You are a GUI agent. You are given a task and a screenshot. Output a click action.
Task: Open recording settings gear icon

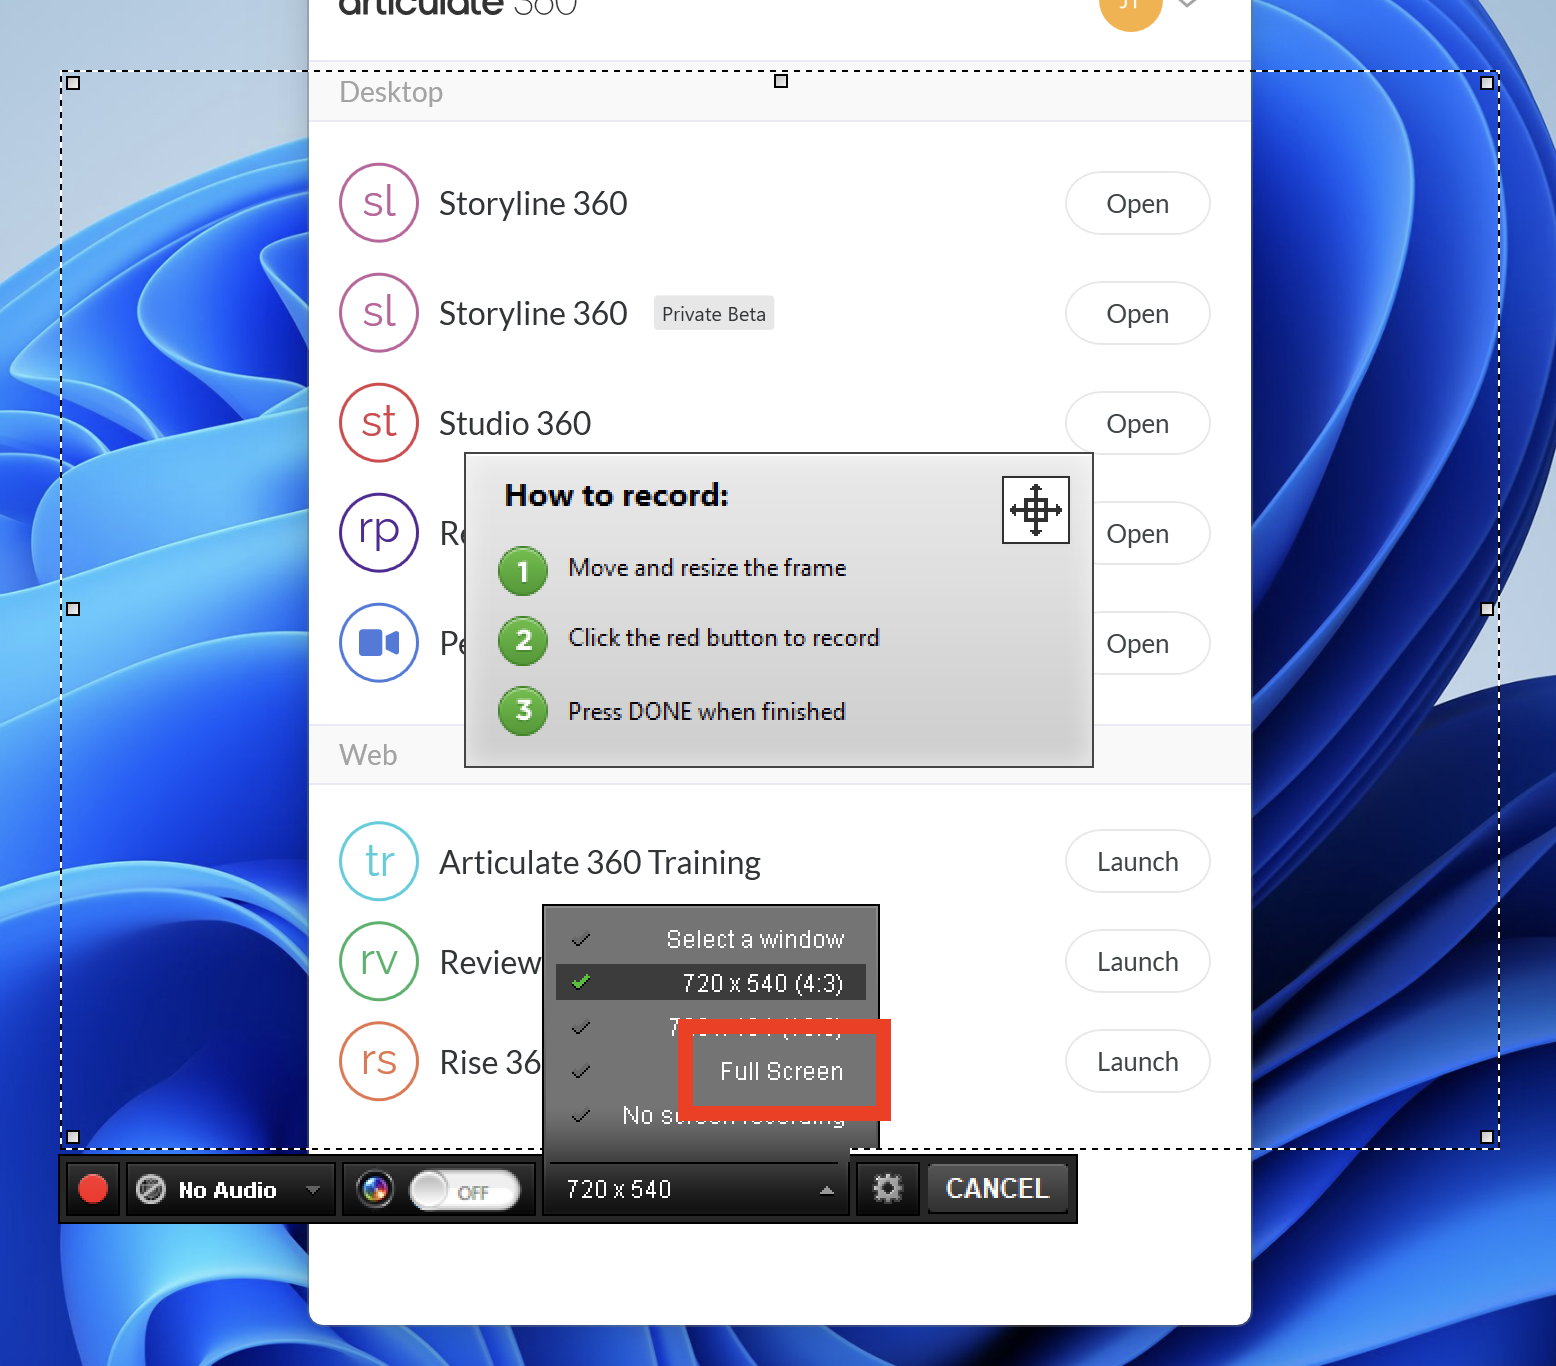click(887, 1188)
